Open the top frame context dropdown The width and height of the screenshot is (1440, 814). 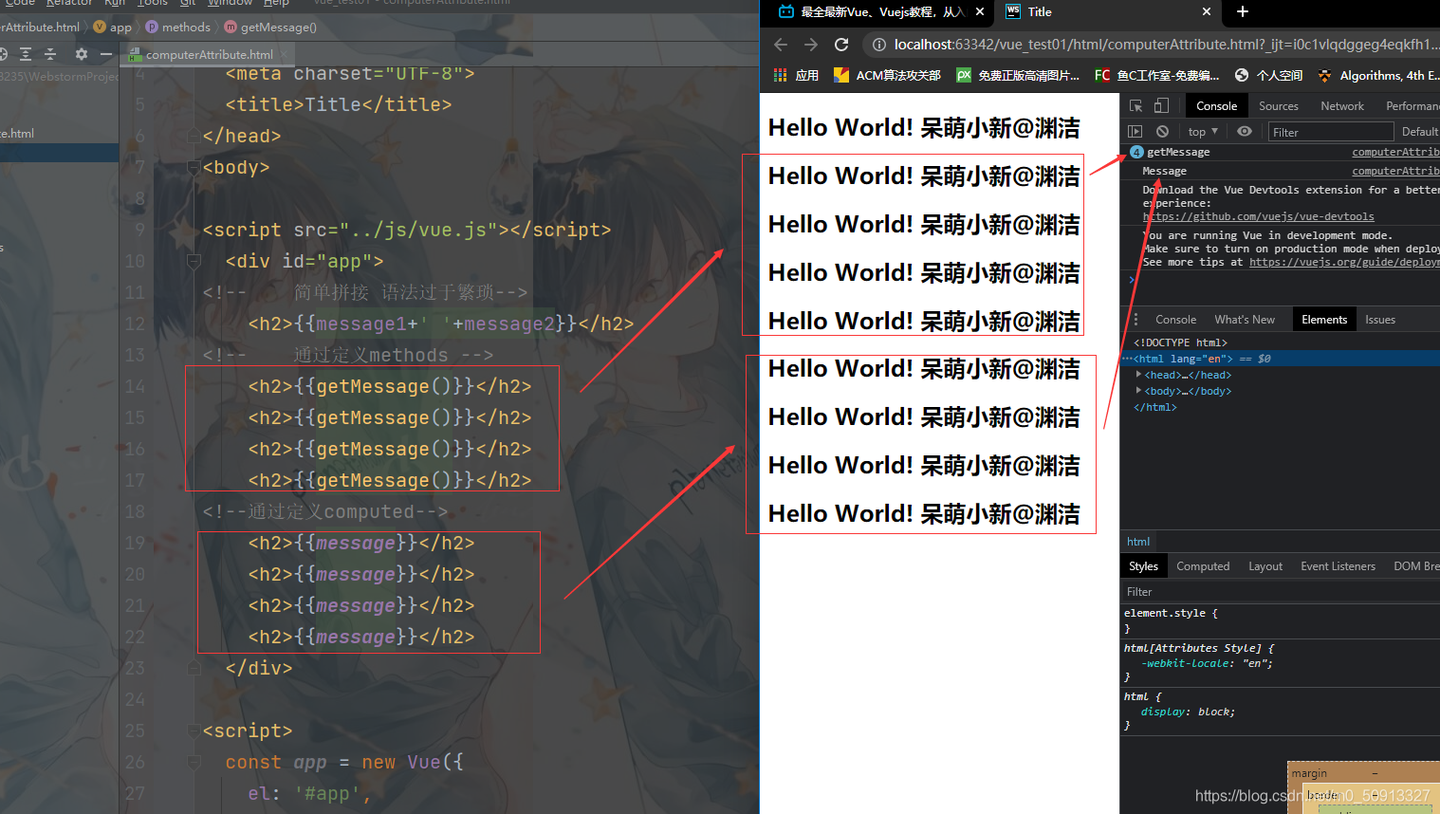tap(1201, 131)
